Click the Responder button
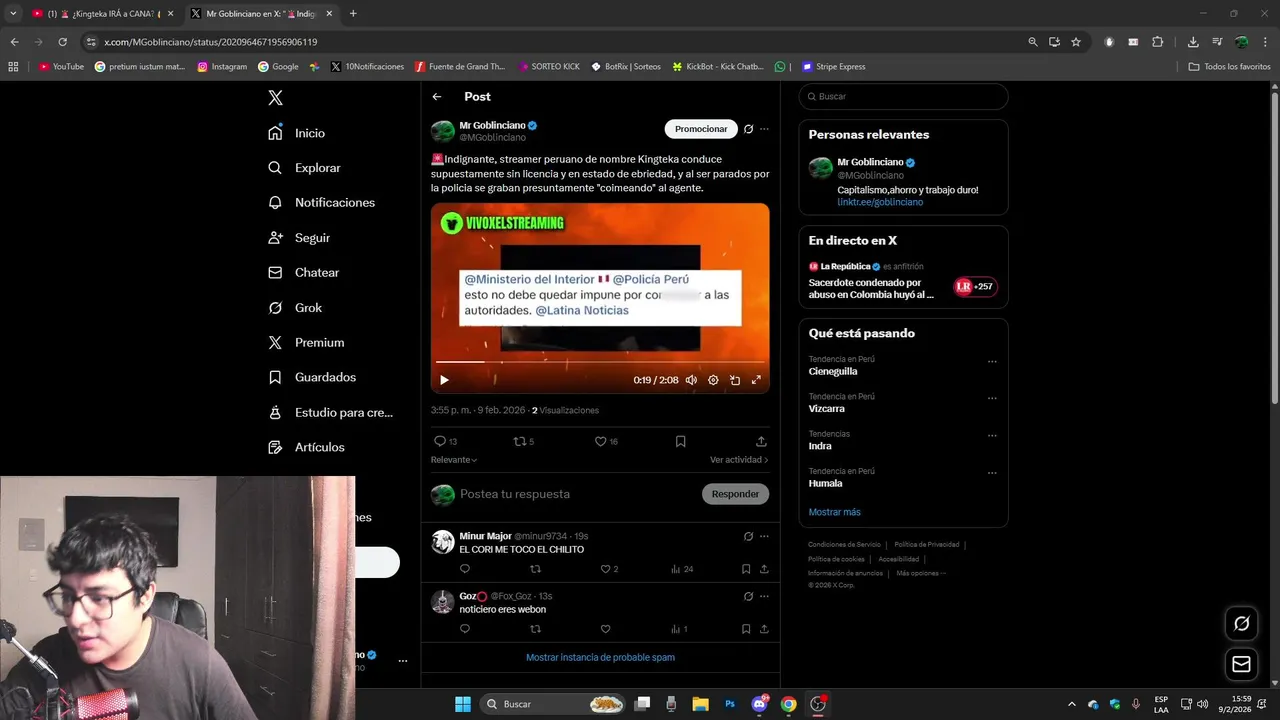This screenshot has height=720, width=1280. click(x=735, y=494)
